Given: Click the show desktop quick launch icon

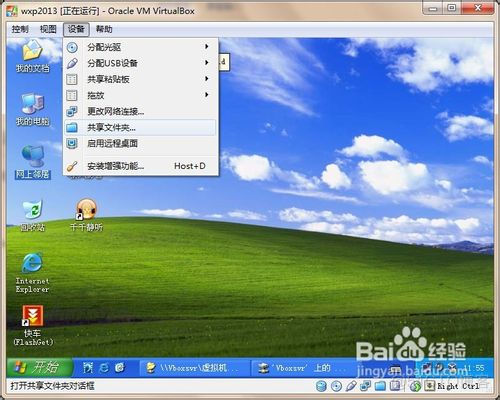Looking at the screenshot, I should coord(88,368).
